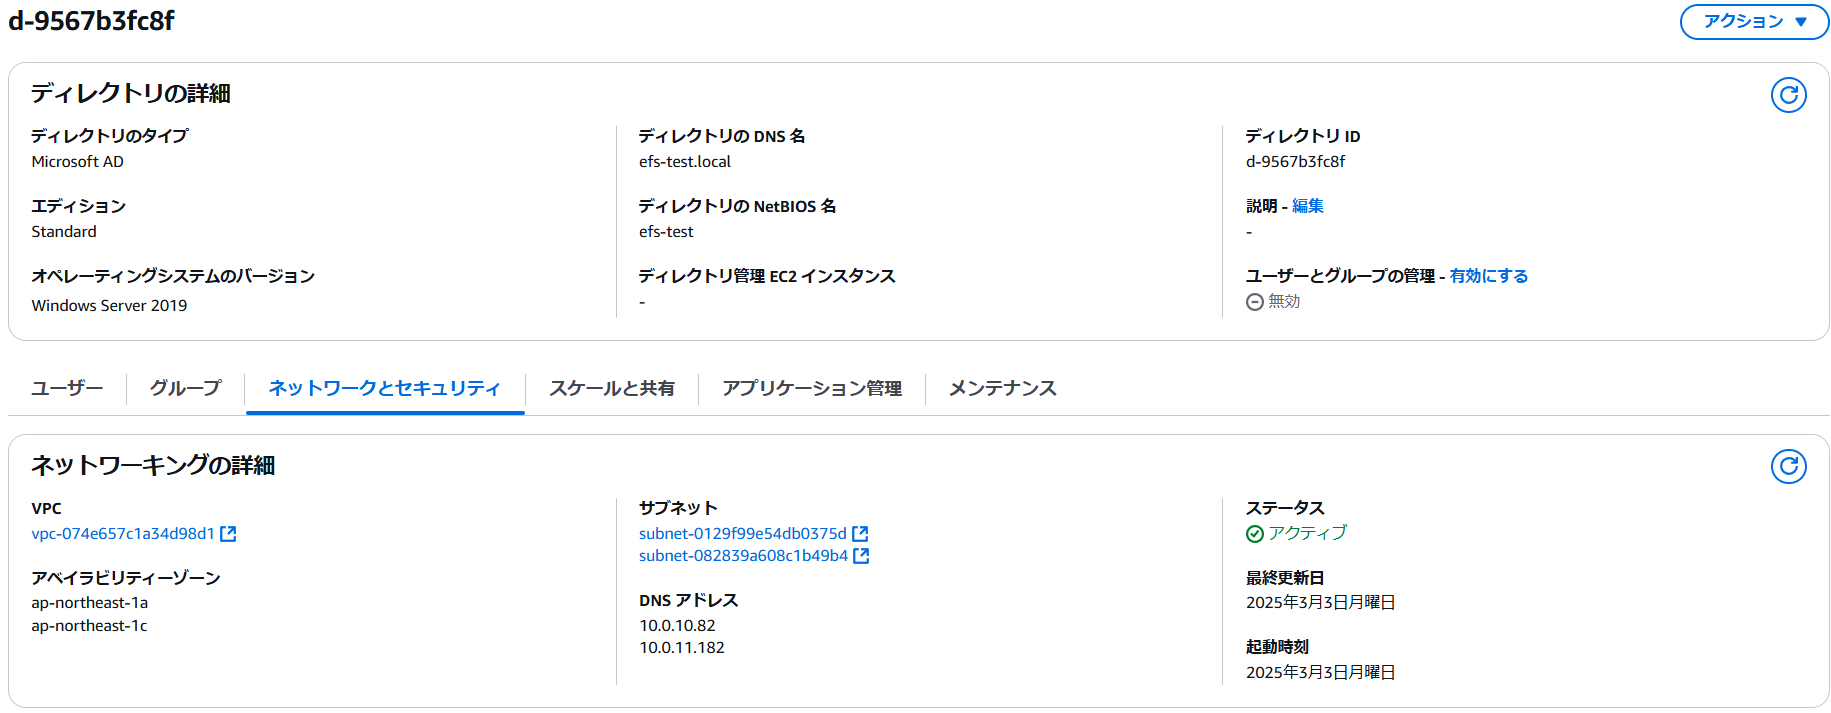The width and height of the screenshot is (1831, 713).
Task: Open the アクション dropdown menu
Action: (x=1754, y=21)
